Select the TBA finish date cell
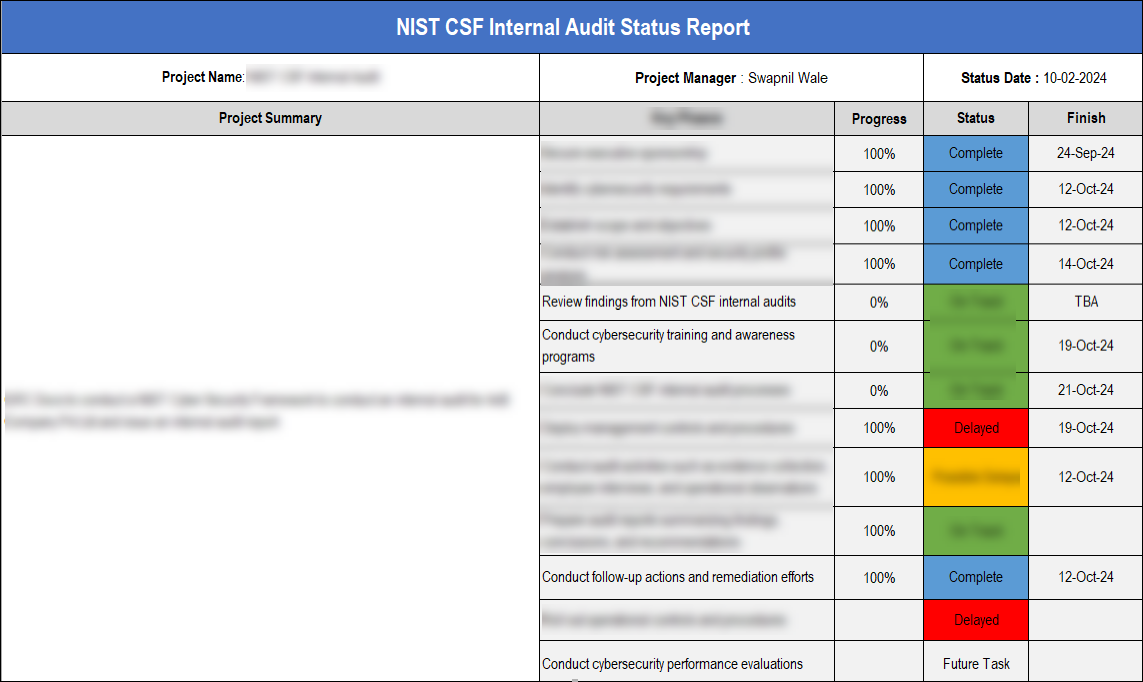Image resolution: width=1143 pixels, height=682 pixels. (x=1084, y=301)
